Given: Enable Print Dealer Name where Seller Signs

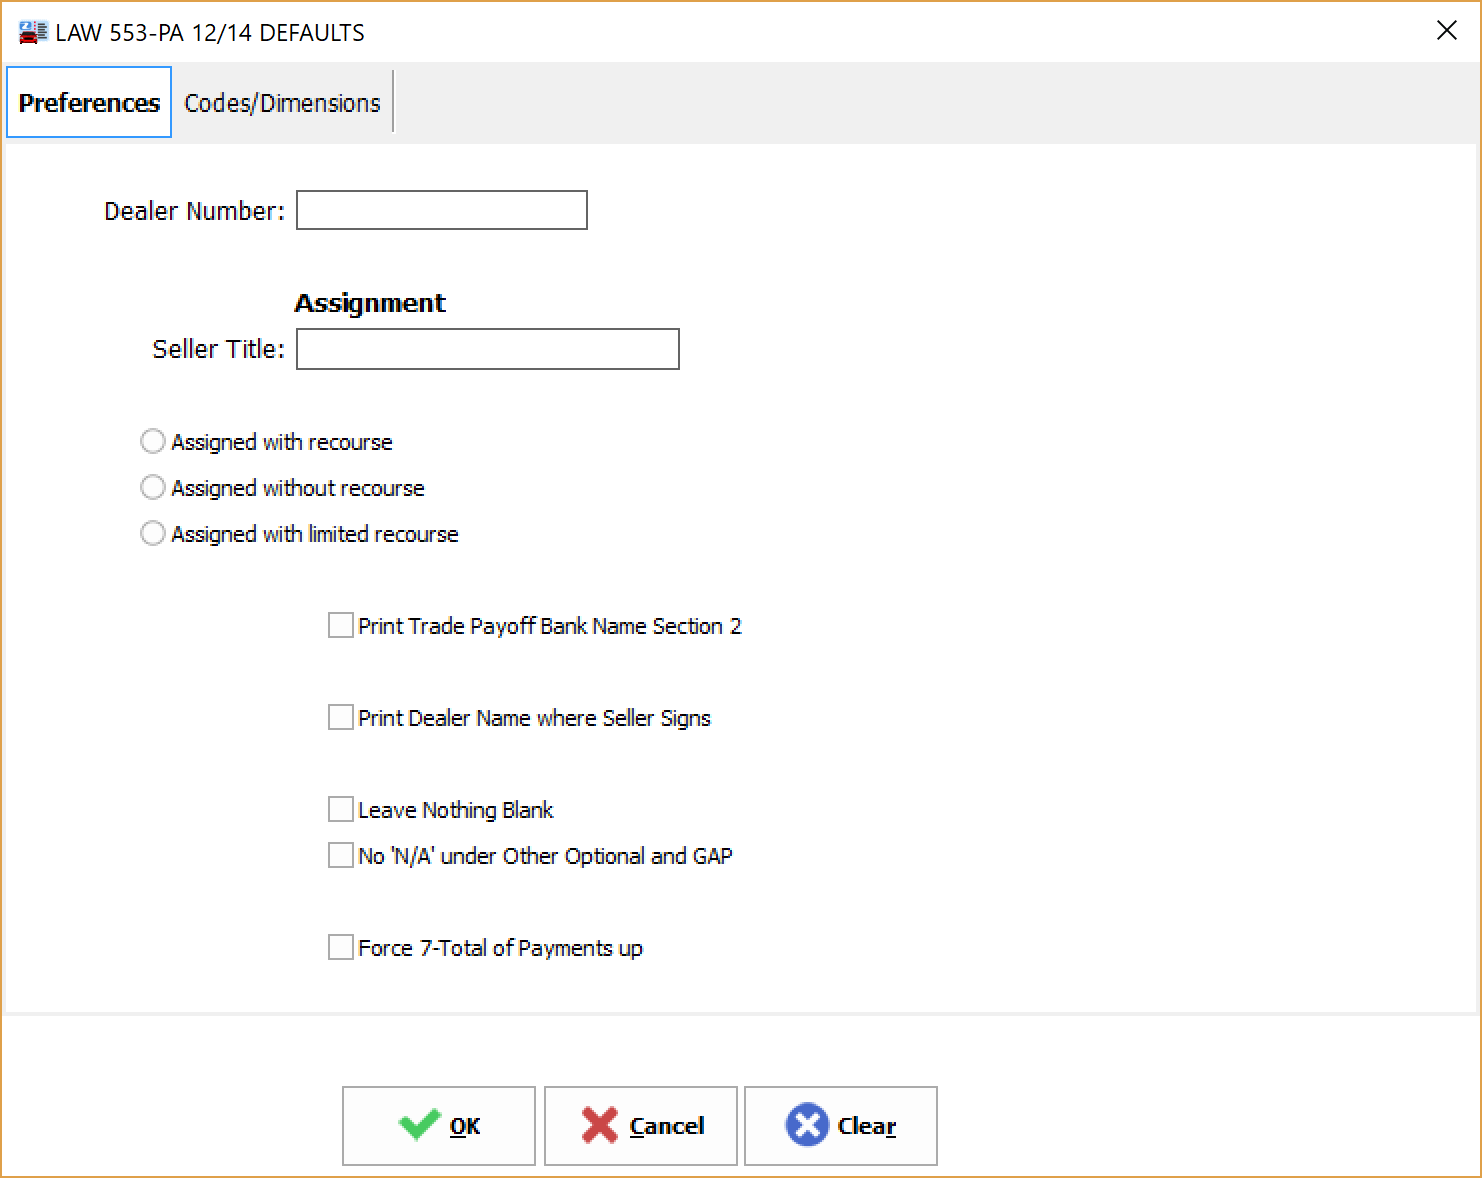Looking at the screenshot, I should pos(340,716).
